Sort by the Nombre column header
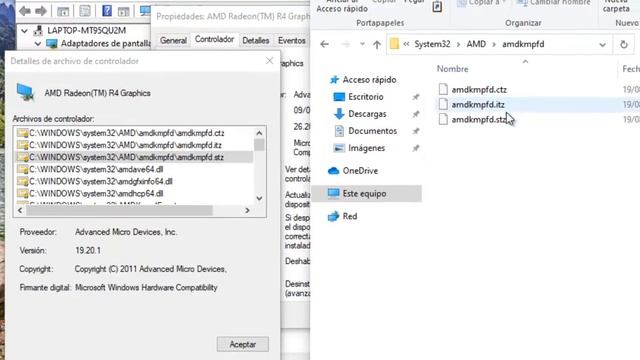Viewport: 640px width, 360px height. tap(452, 69)
